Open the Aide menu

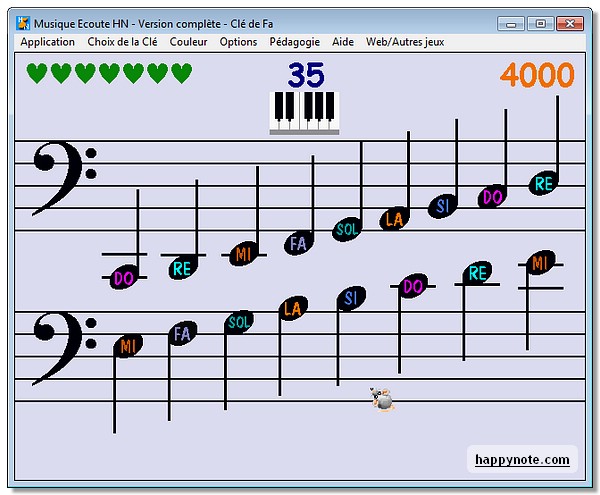pyautogui.click(x=343, y=42)
